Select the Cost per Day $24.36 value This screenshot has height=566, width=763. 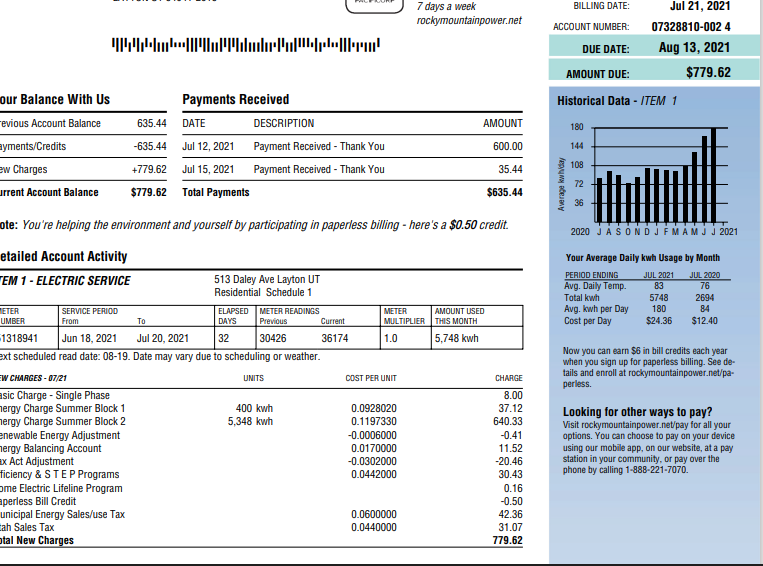[x=659, y=320]
